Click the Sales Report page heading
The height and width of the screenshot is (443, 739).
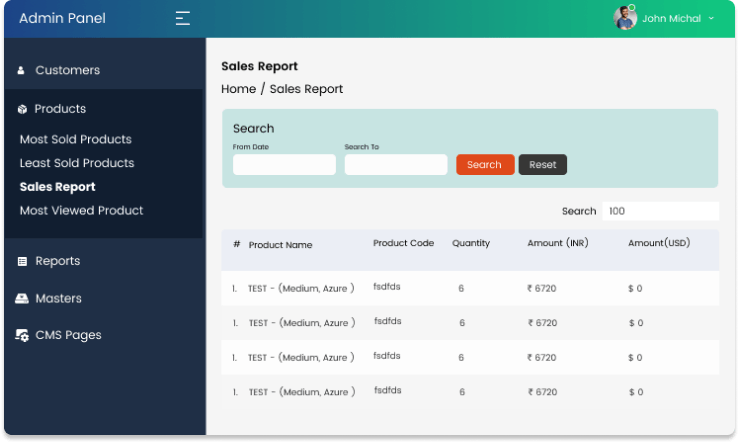pyautogui.click(x=259, y=66)
